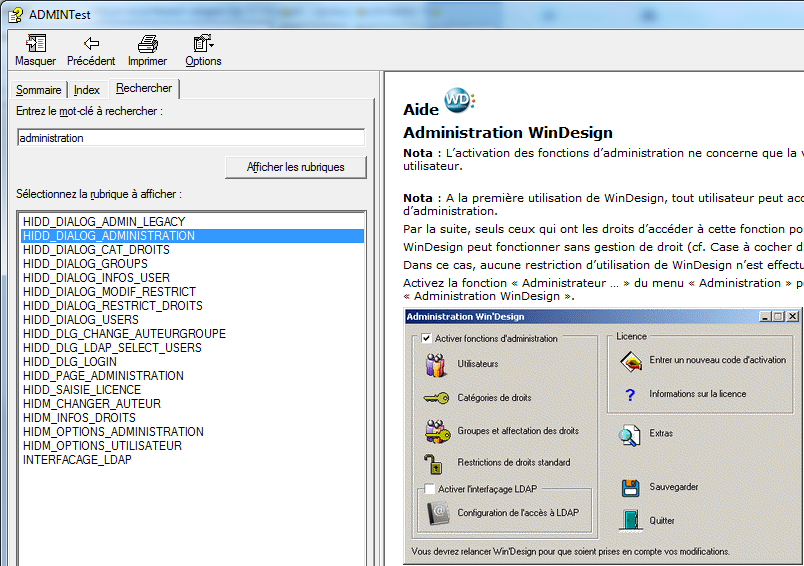Click the Quitter door icon

[631, 520]
